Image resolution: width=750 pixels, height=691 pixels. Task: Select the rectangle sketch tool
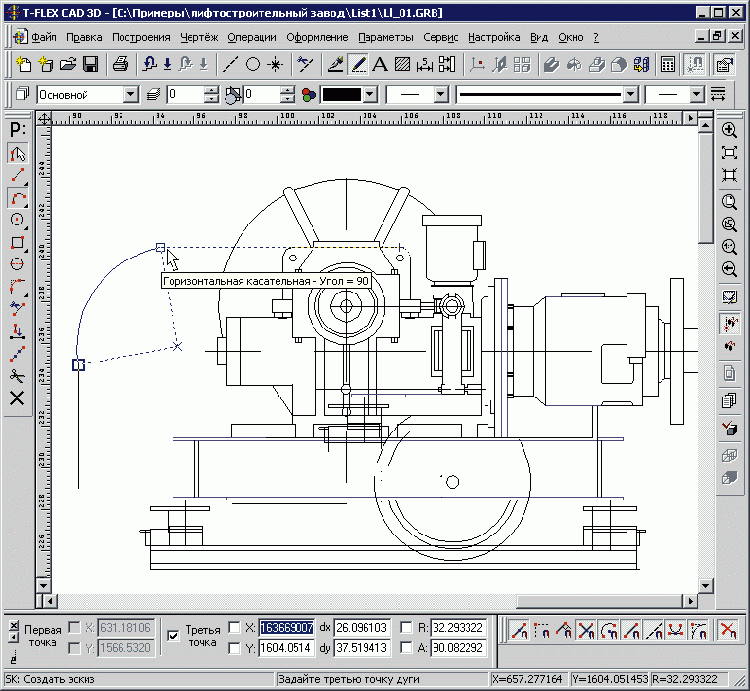pos(17,242)
